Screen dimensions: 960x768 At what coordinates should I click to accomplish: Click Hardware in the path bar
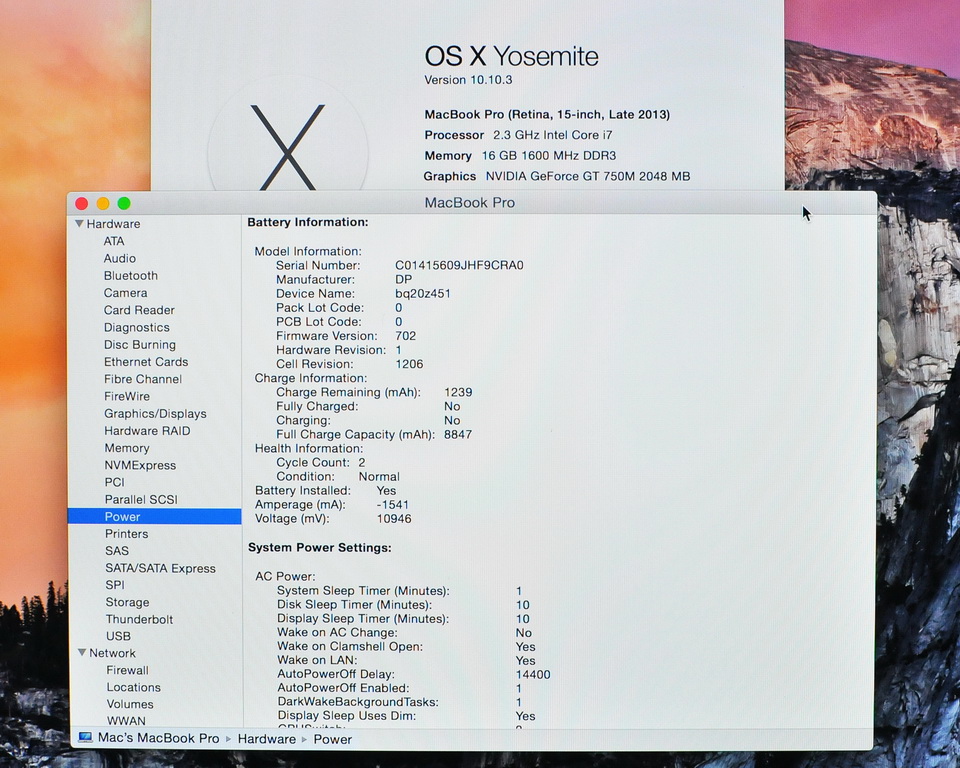click(267, 739)
